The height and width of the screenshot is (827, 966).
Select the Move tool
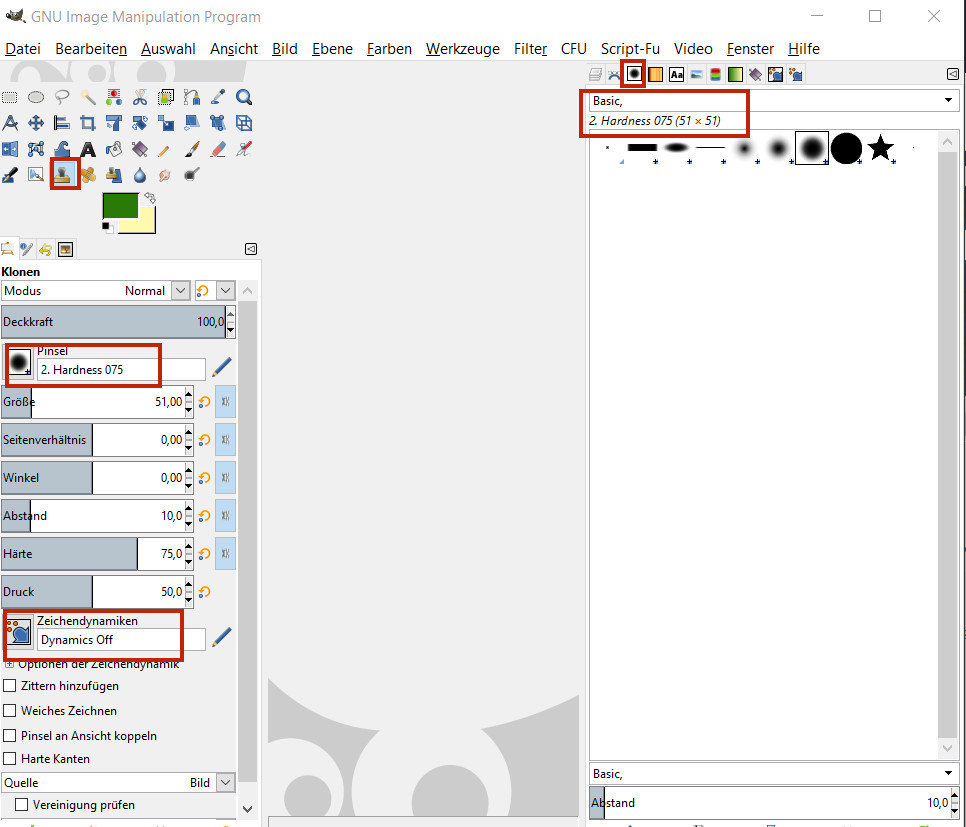(36, 123)
